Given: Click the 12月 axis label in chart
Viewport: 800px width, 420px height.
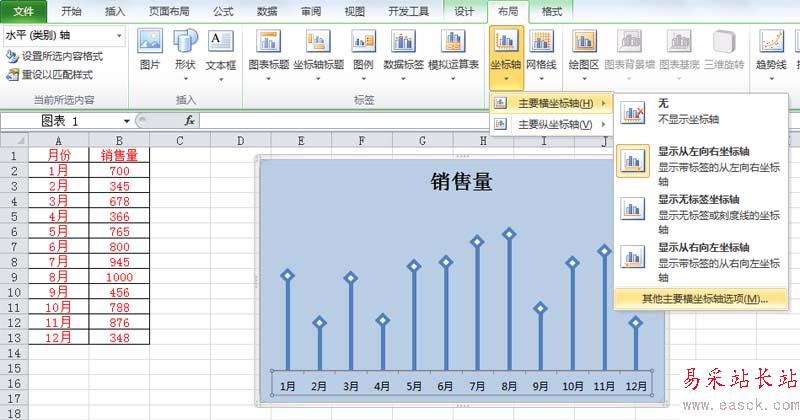Looking at the screenshot, I should [636, 386].
